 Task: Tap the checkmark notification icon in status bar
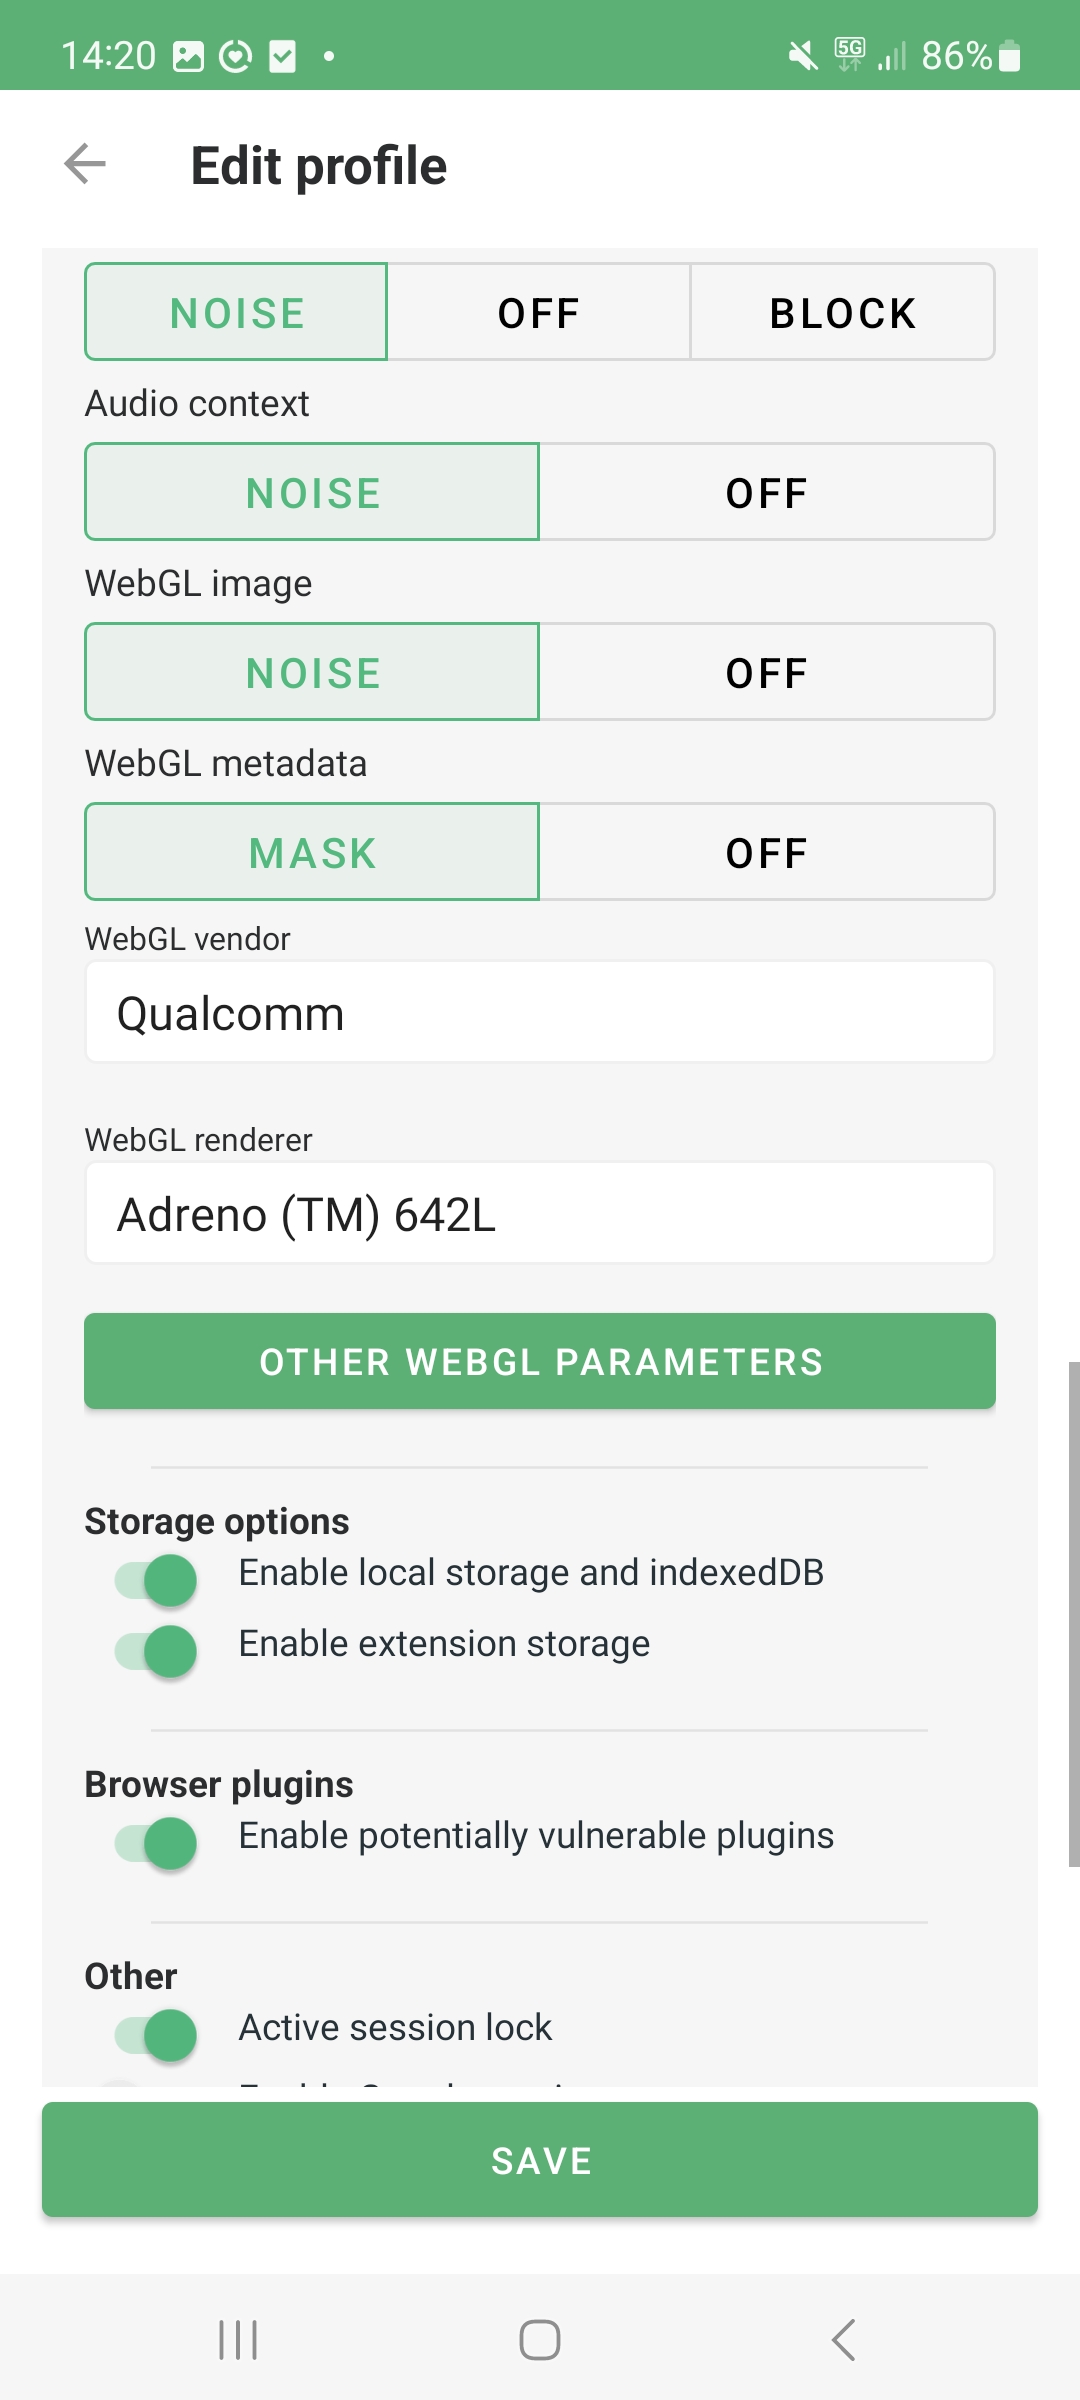[283, 56]
